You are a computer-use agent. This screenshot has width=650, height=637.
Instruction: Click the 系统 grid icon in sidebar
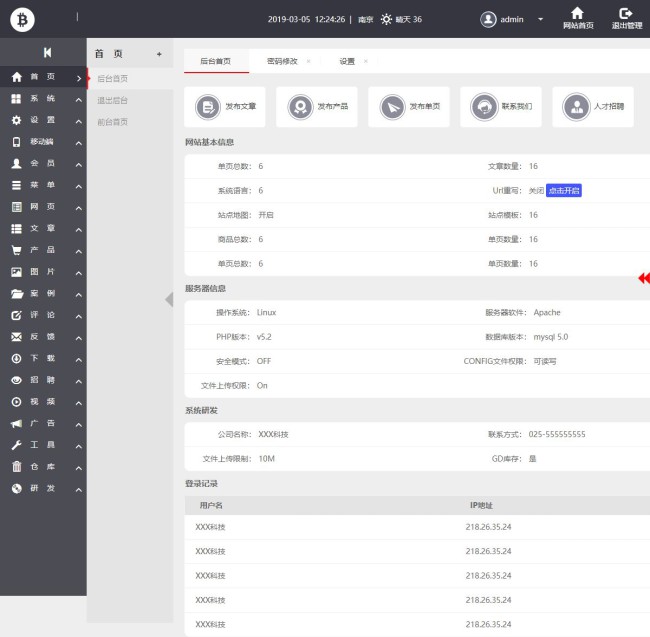tap(16, 99)
